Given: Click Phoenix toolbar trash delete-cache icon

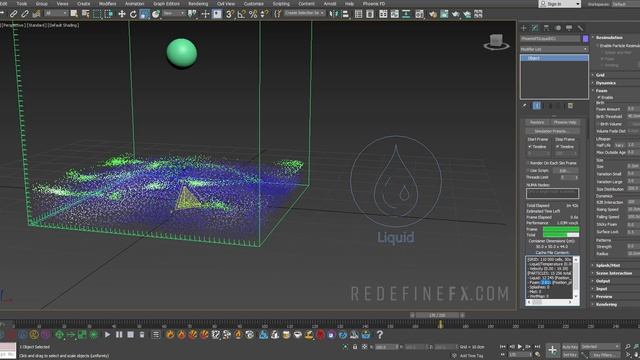Looking at the screenshot, I should [142, 335].
